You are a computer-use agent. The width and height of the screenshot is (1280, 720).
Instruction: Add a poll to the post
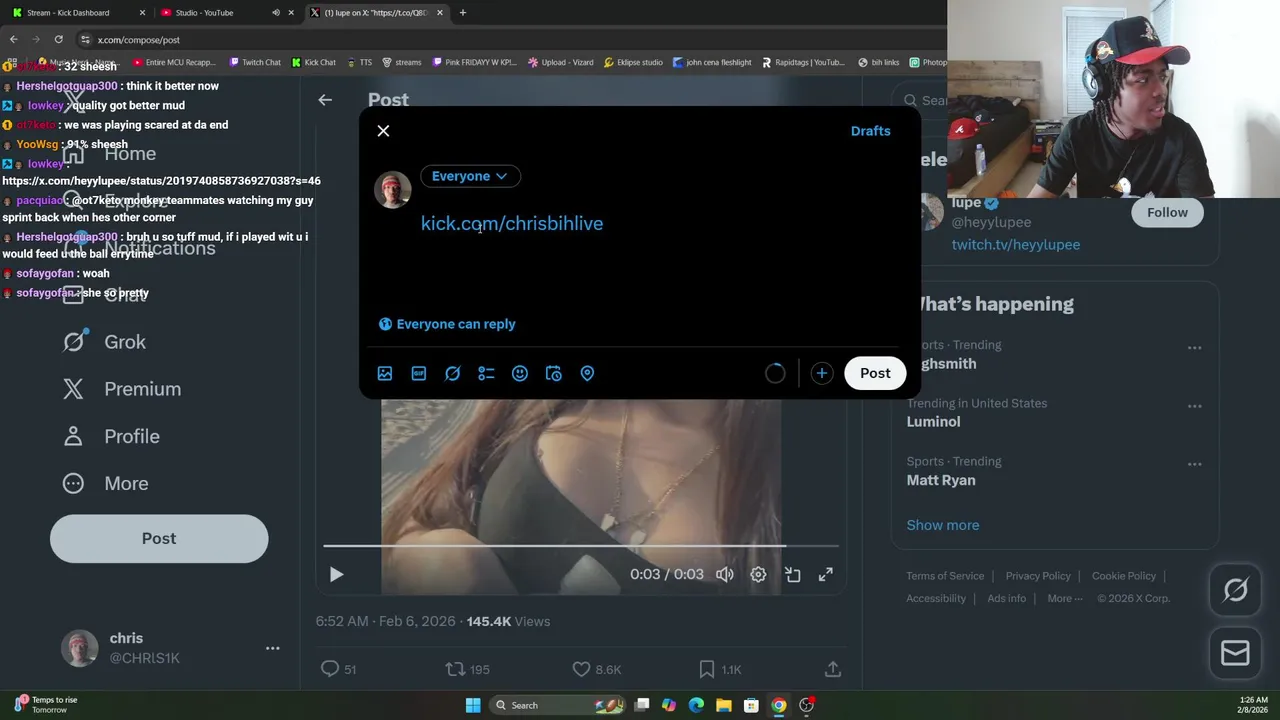coord(486,373)
